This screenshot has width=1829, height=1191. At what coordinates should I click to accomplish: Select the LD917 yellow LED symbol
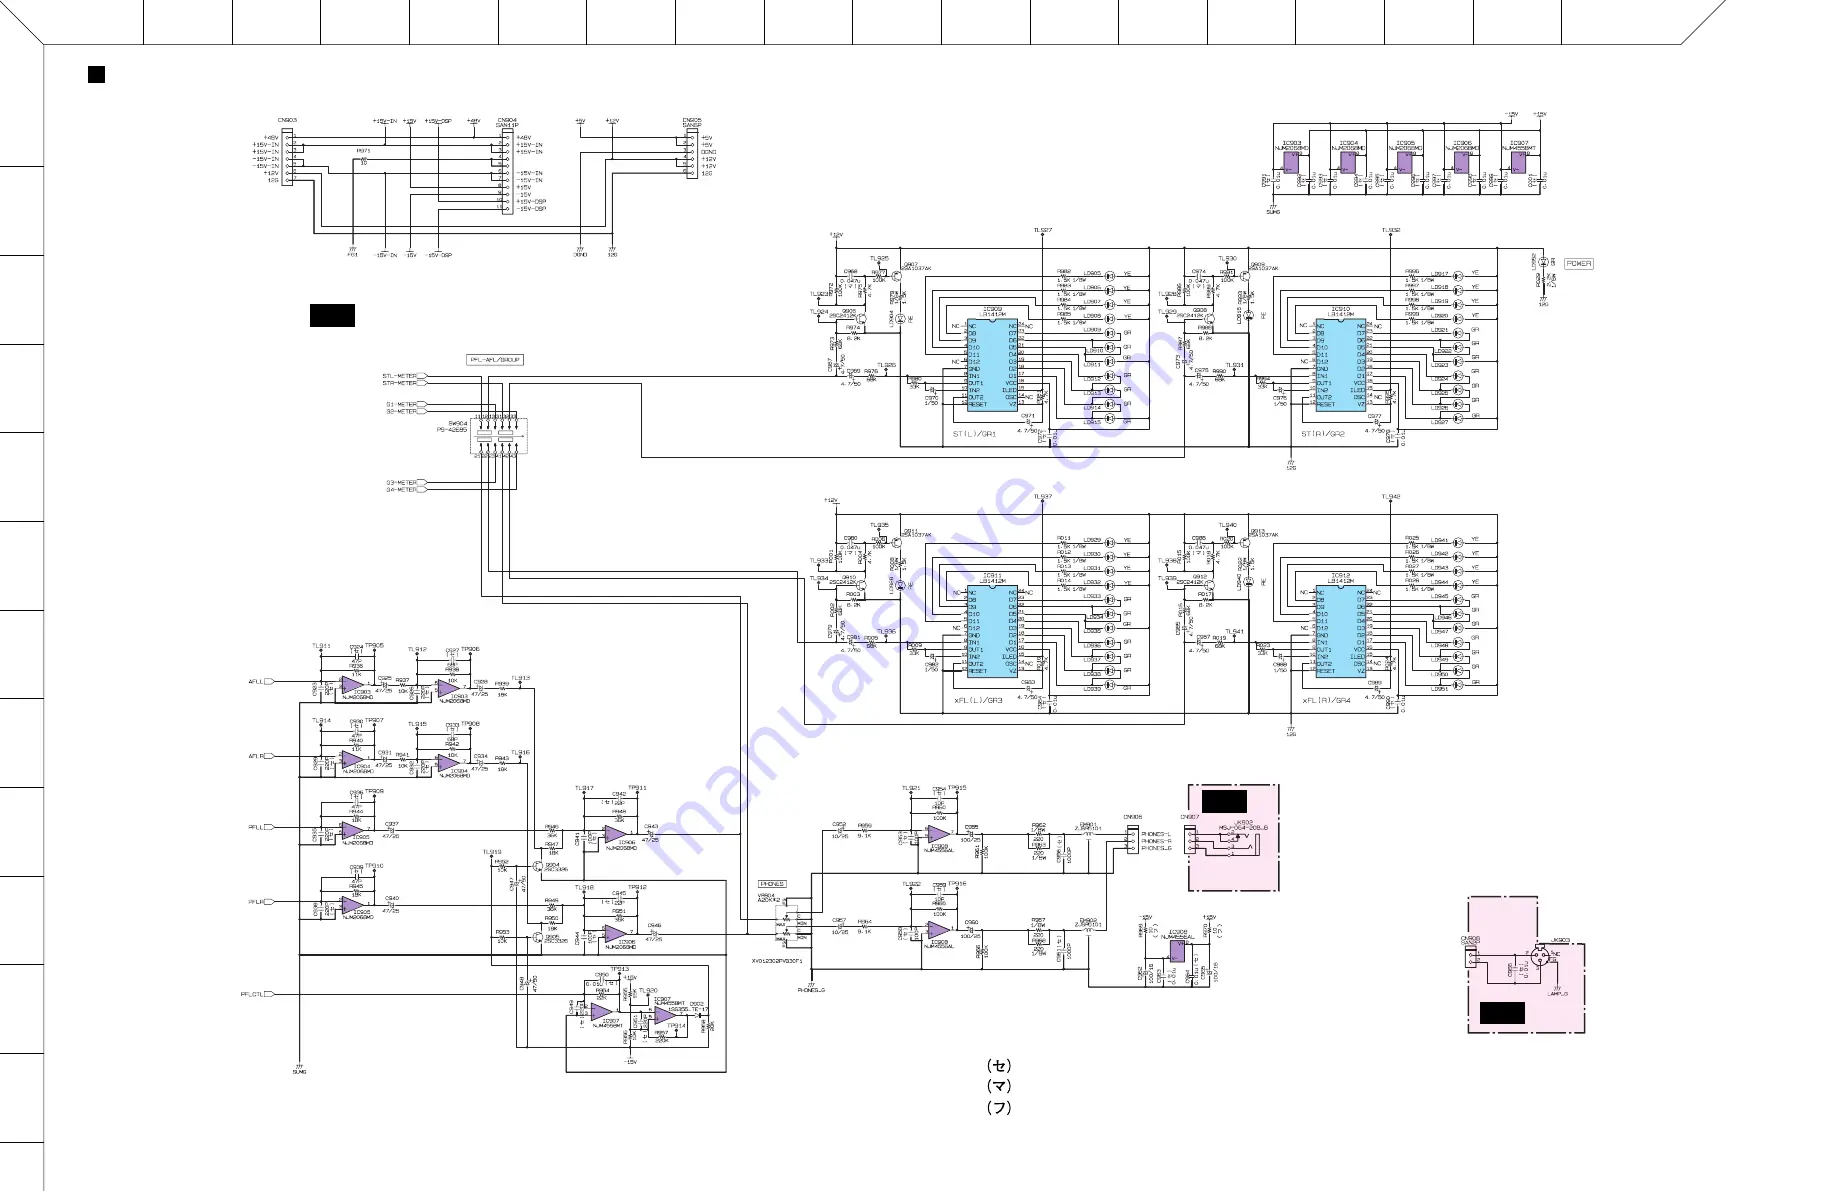[x=1457, y=274]
